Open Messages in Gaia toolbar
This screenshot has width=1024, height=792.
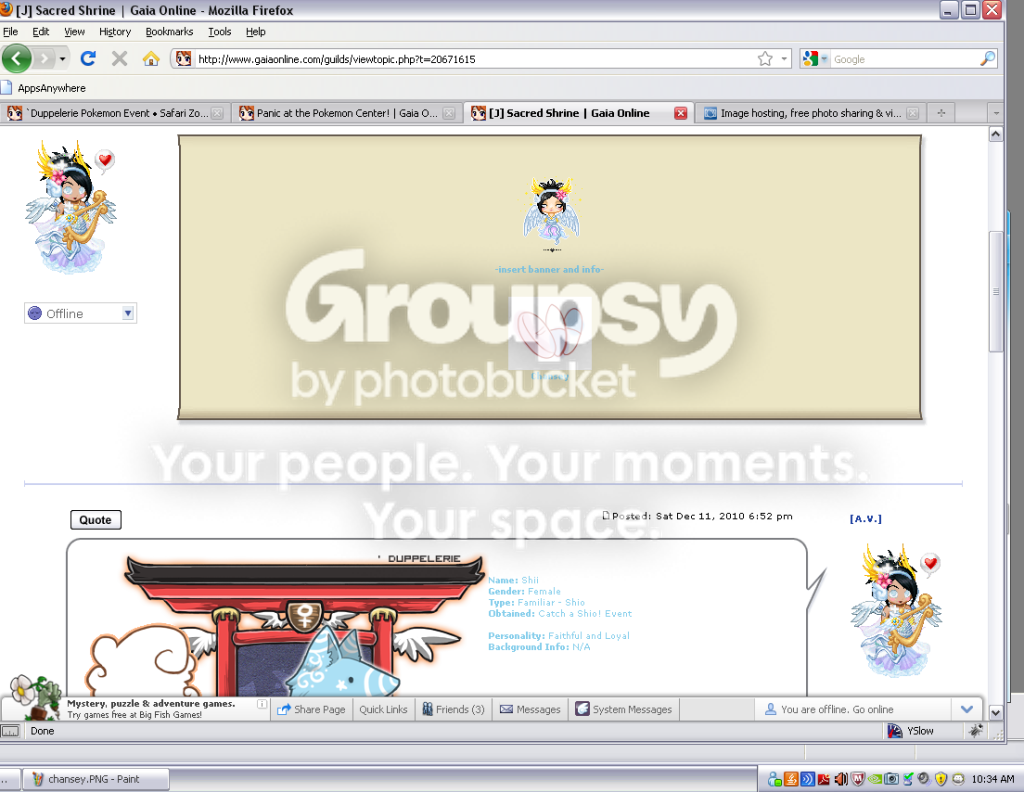point(530,709)
